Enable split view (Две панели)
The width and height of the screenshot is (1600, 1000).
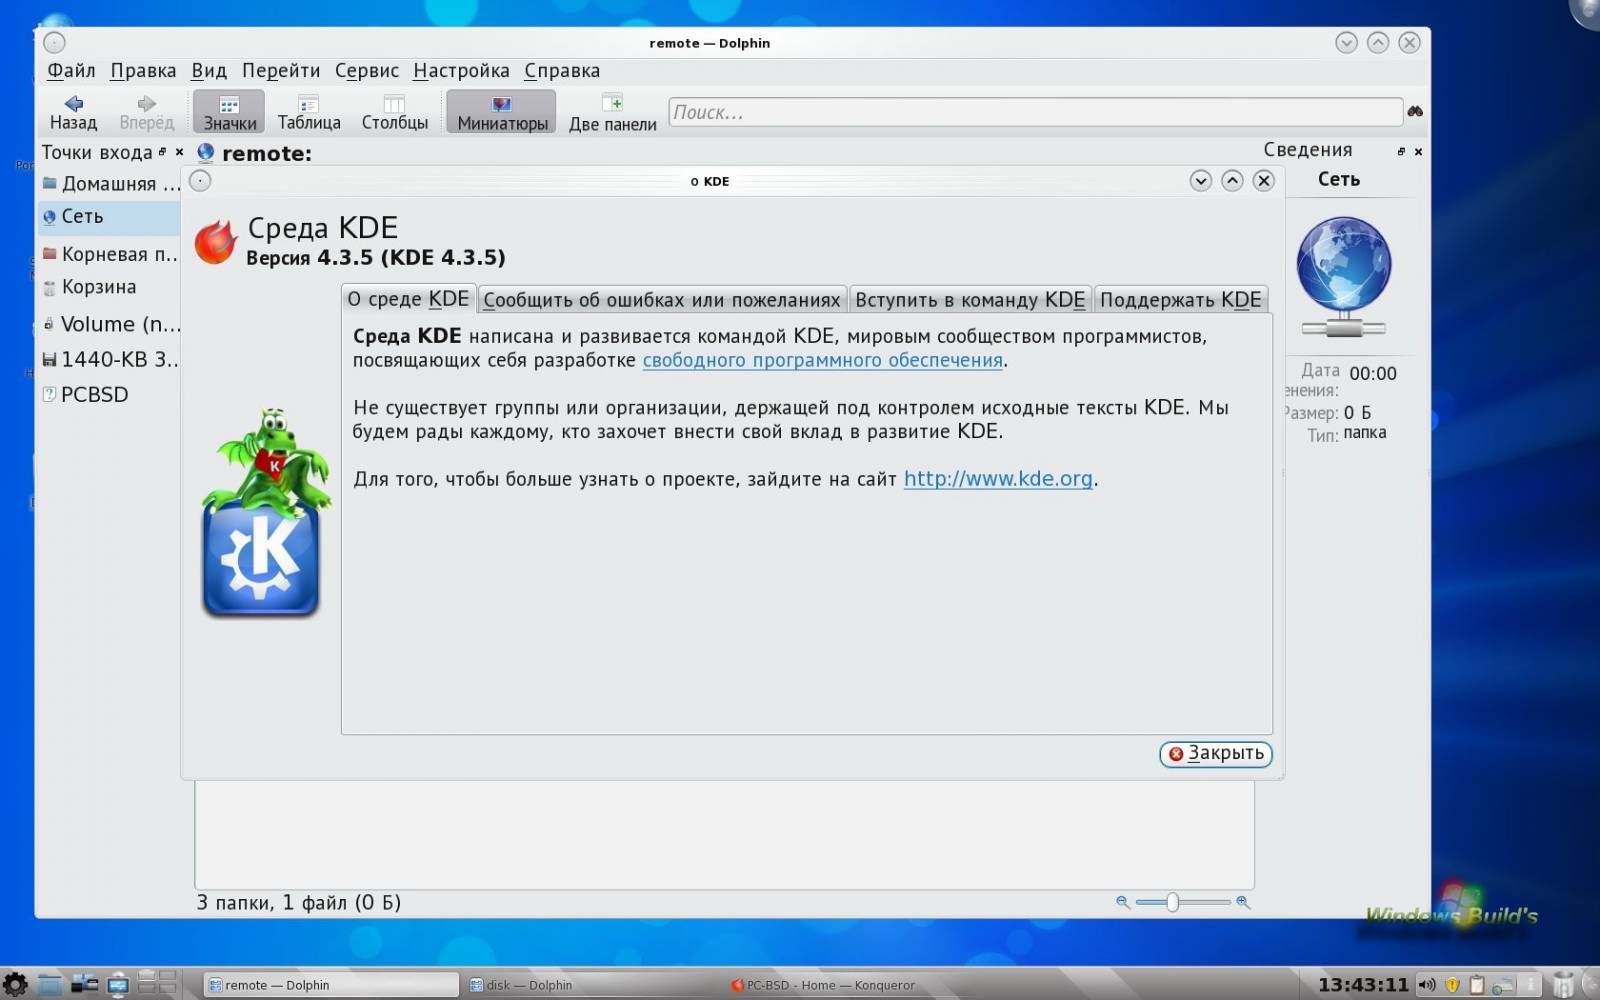612,112
